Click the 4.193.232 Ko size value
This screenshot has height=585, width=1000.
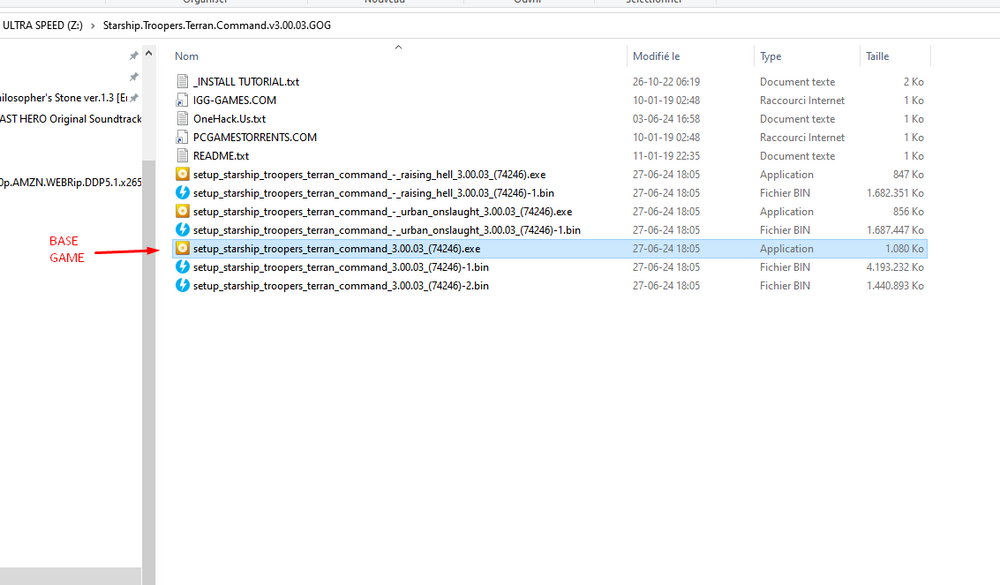pos(895,267)
